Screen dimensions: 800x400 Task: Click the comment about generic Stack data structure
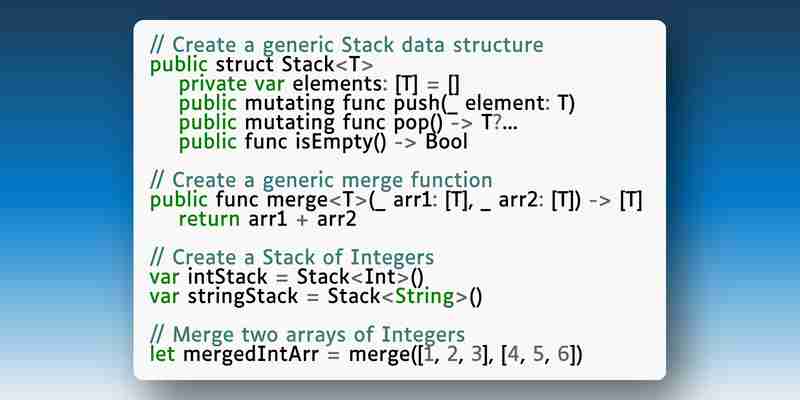pos(347,45)
